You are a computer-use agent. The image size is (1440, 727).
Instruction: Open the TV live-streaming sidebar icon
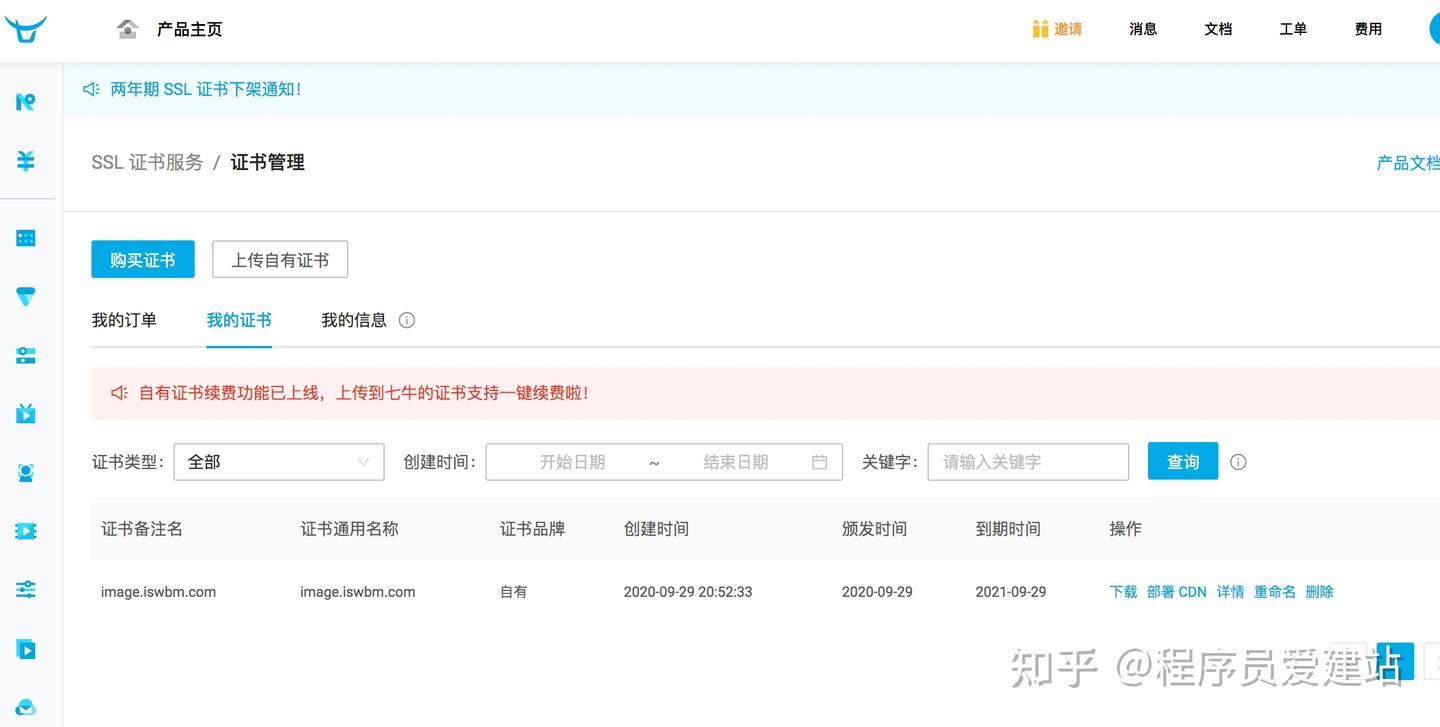(x=26, y=413)
